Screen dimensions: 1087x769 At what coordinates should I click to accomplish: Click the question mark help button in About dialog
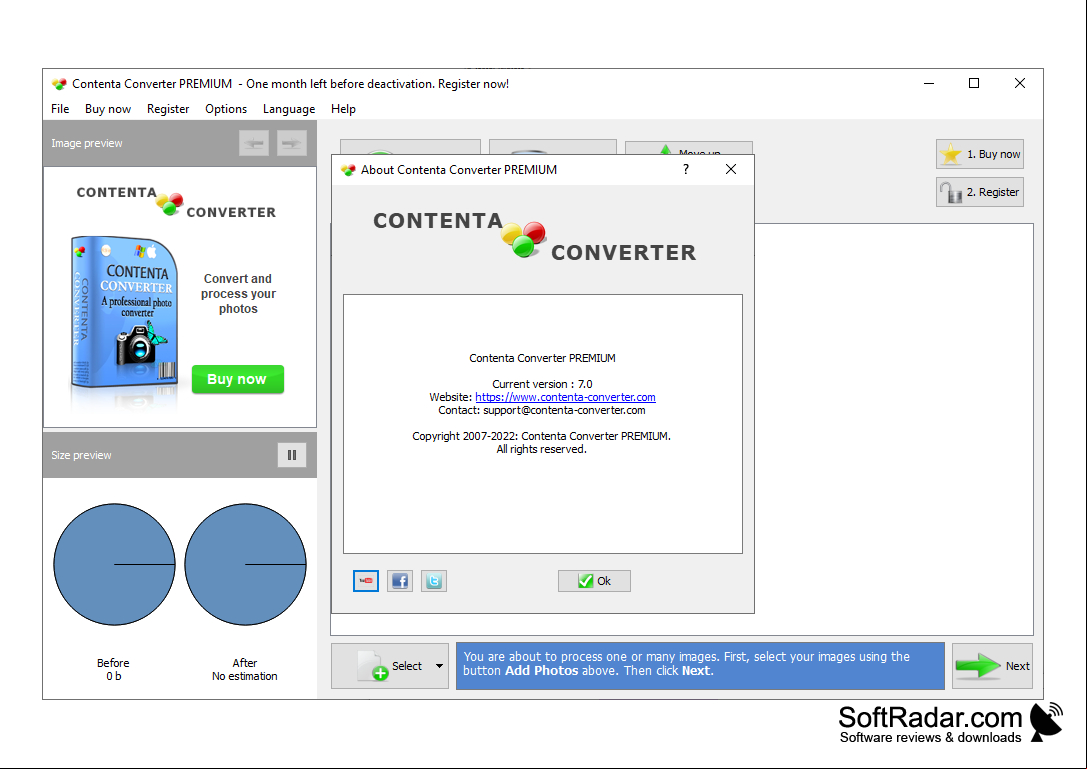tap(686, 169)
